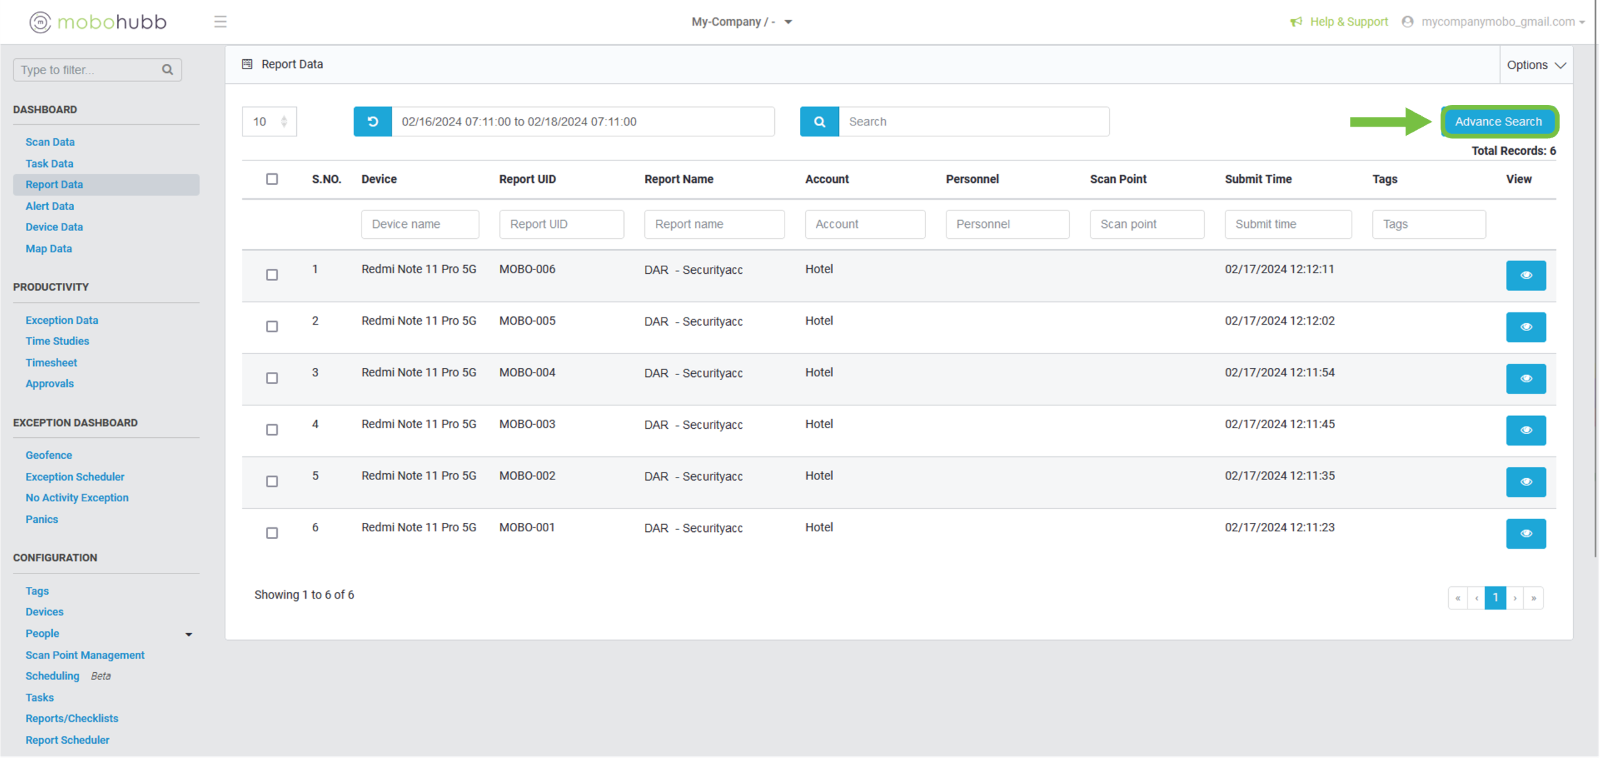Click the blue search magnifier button

(x=819, y=122)
